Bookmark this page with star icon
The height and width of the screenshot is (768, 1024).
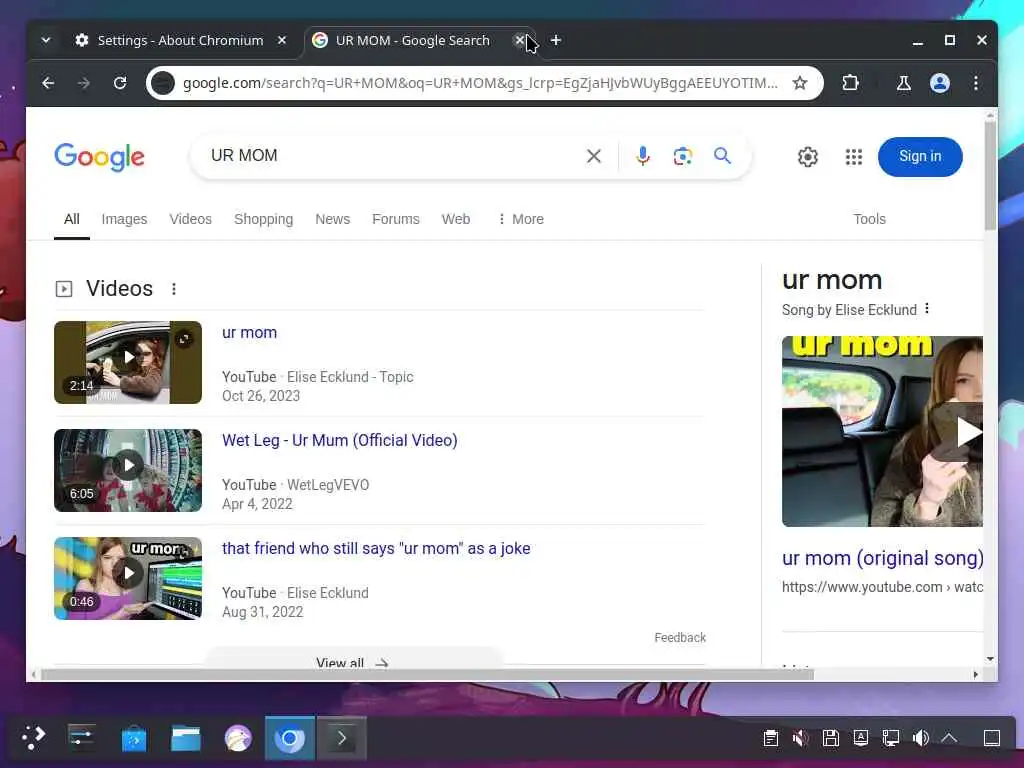click(799, 83)
